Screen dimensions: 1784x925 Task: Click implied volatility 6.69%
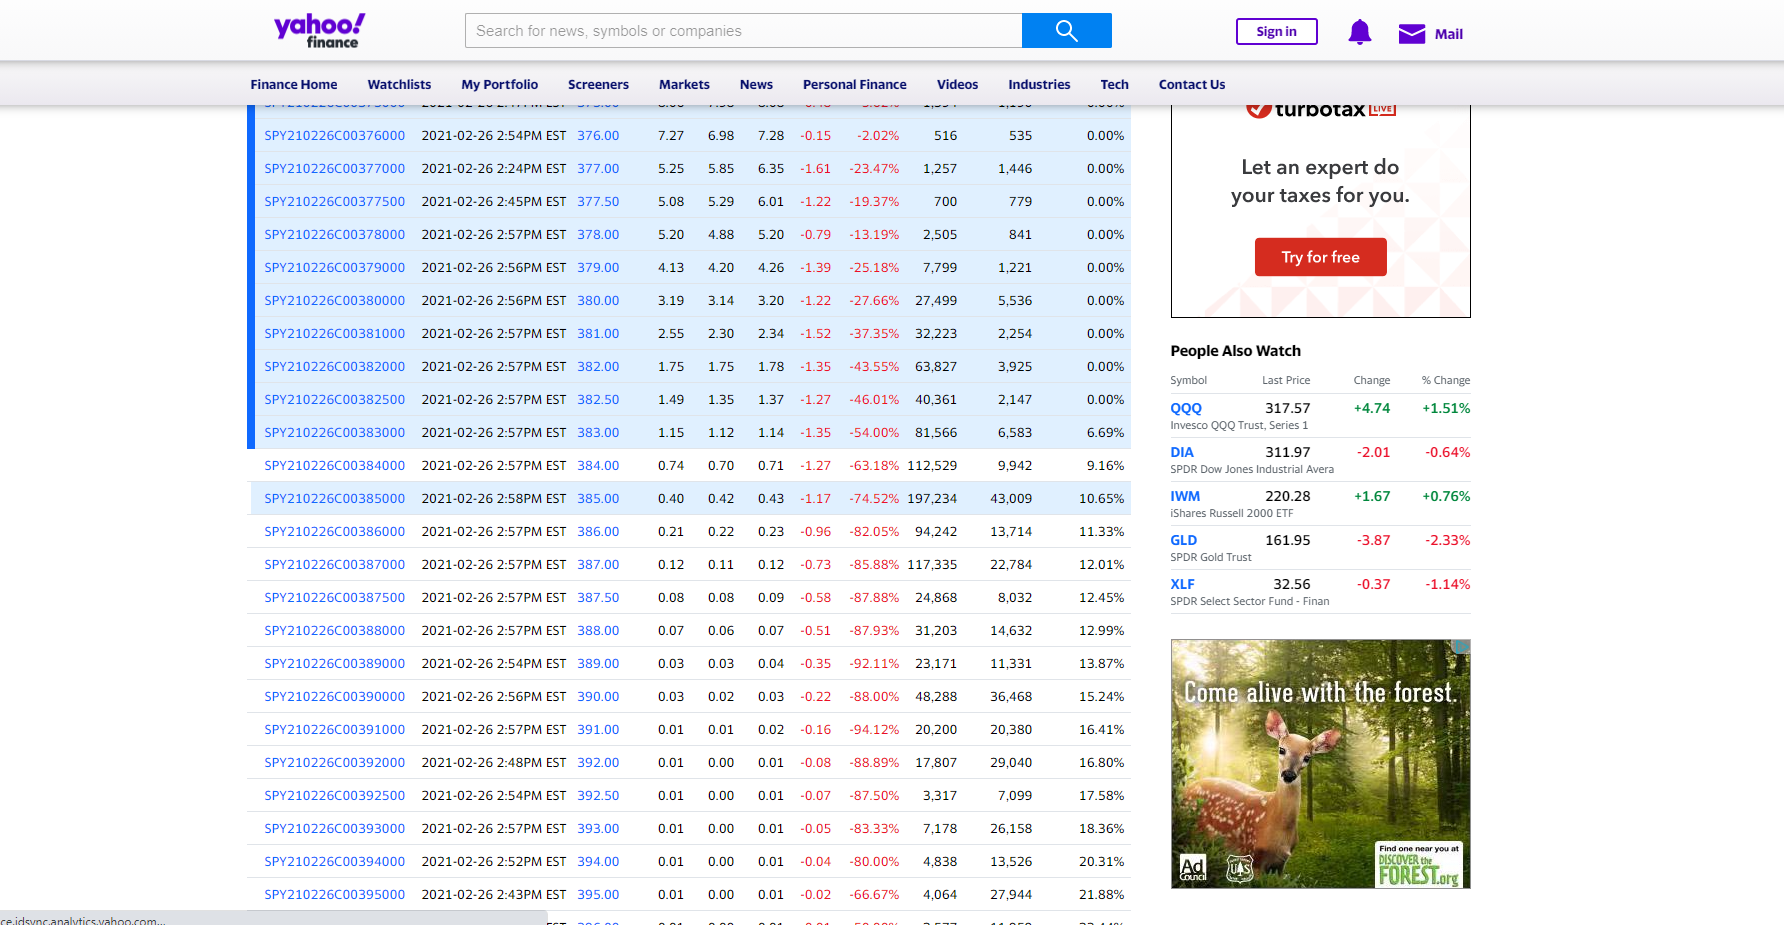point(1105,433)
